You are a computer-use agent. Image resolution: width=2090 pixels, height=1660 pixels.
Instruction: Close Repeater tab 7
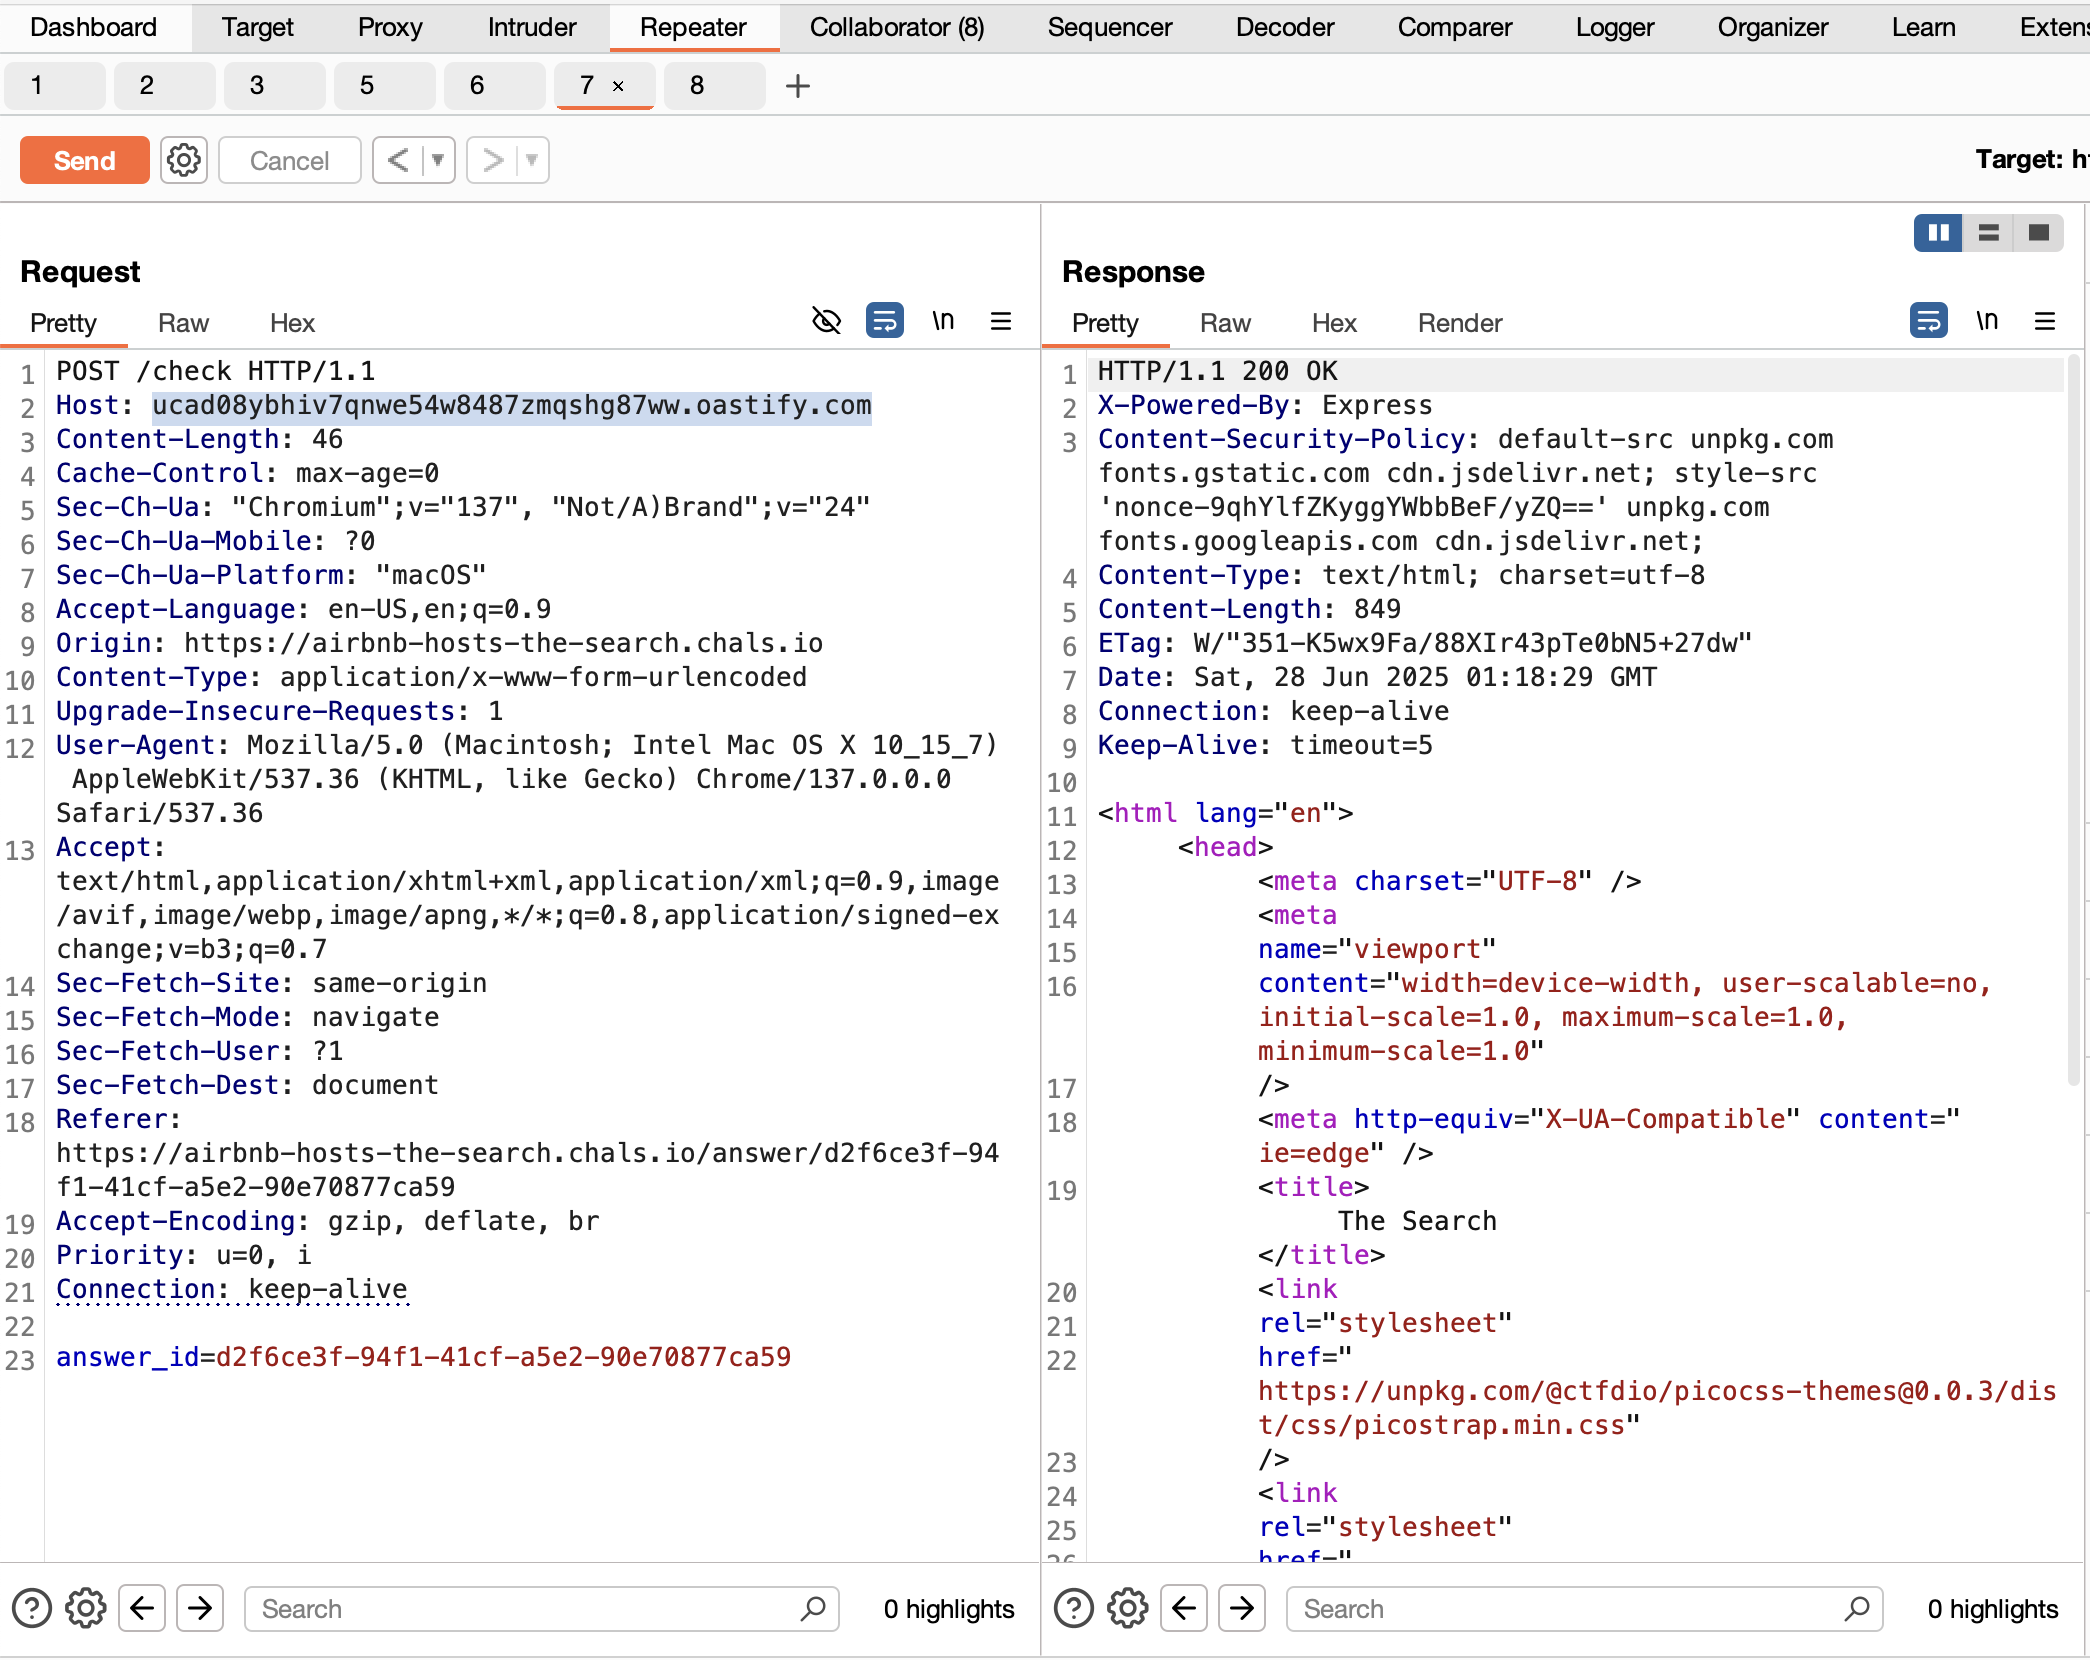618,86
